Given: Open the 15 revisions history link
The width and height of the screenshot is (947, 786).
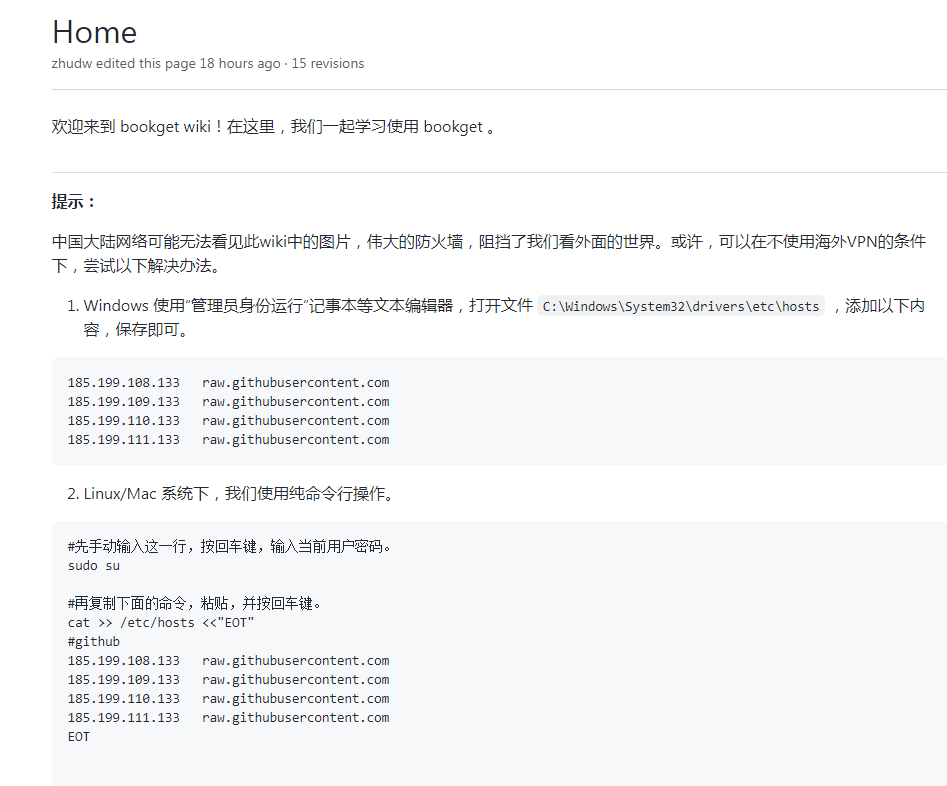Looking at the screenshot, I should pyautogui.click(x=327, y=63).
